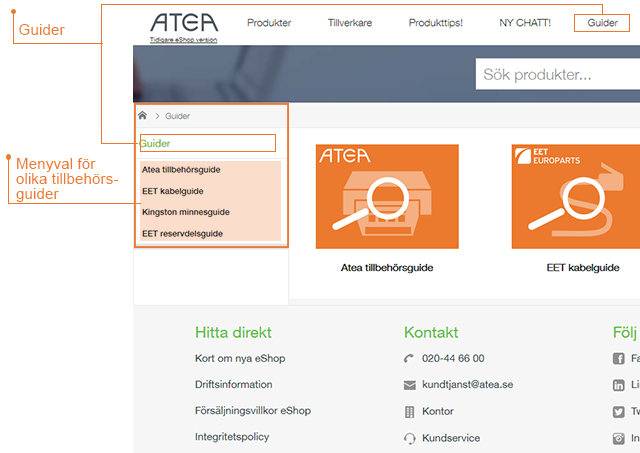Open the Tillverkare menu

click(349, 23)
